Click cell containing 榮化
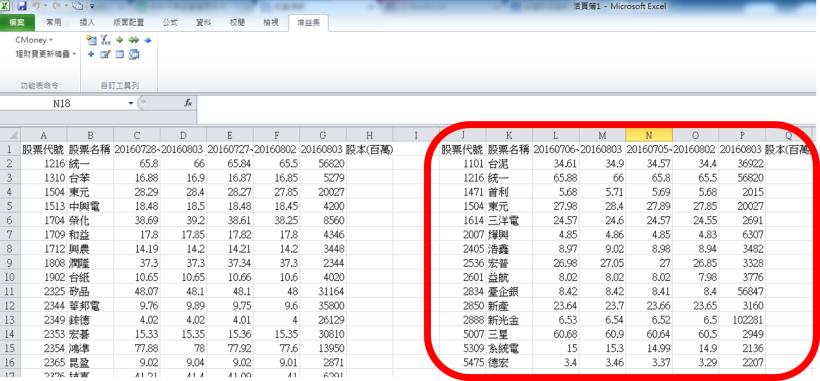The image size is (820, 381). (x=90, y=220)
